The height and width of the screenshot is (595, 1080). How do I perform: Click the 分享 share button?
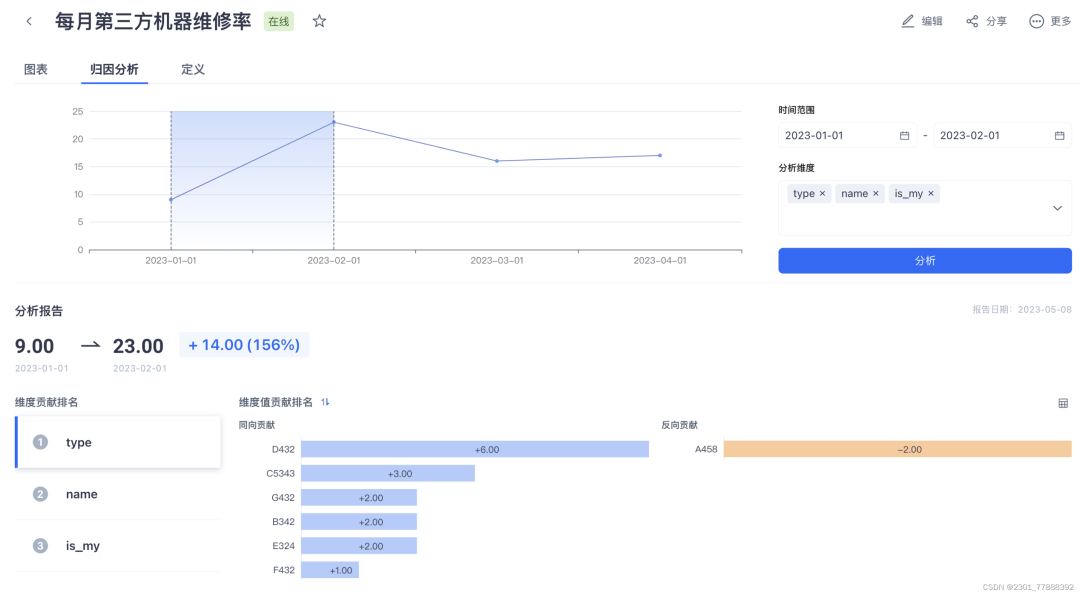pos(986,21)
